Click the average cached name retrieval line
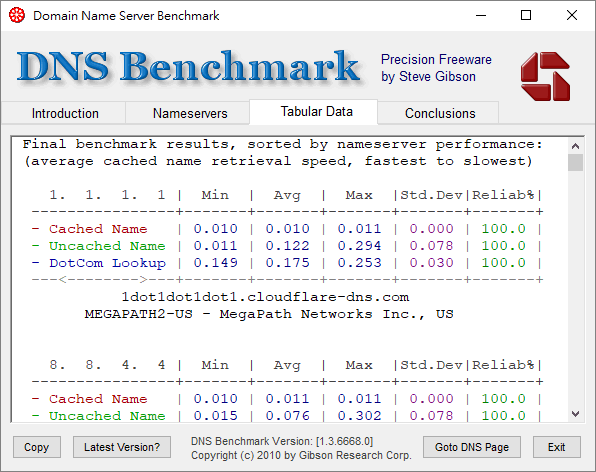Screen dimensions: 596x472 coord(278,162)
